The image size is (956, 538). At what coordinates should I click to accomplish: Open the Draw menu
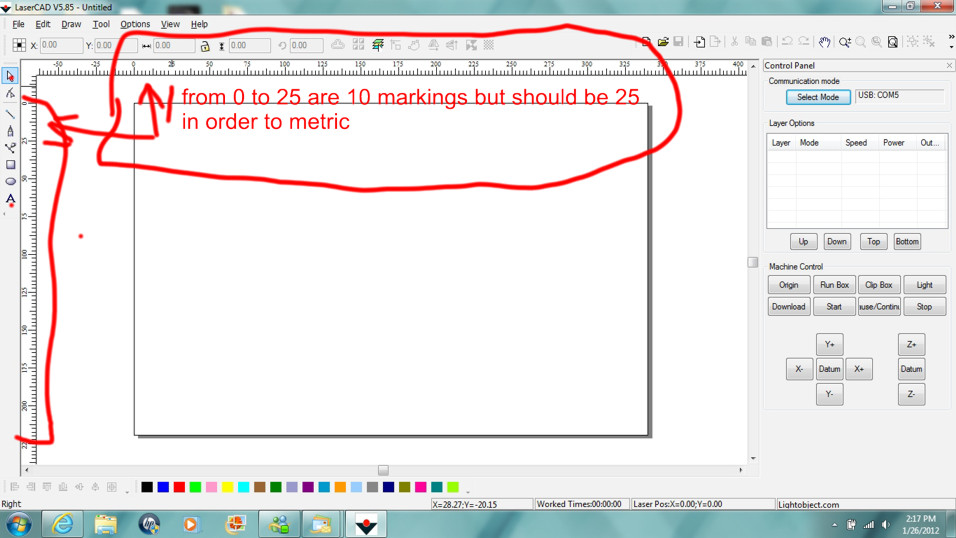pos(71,24)
